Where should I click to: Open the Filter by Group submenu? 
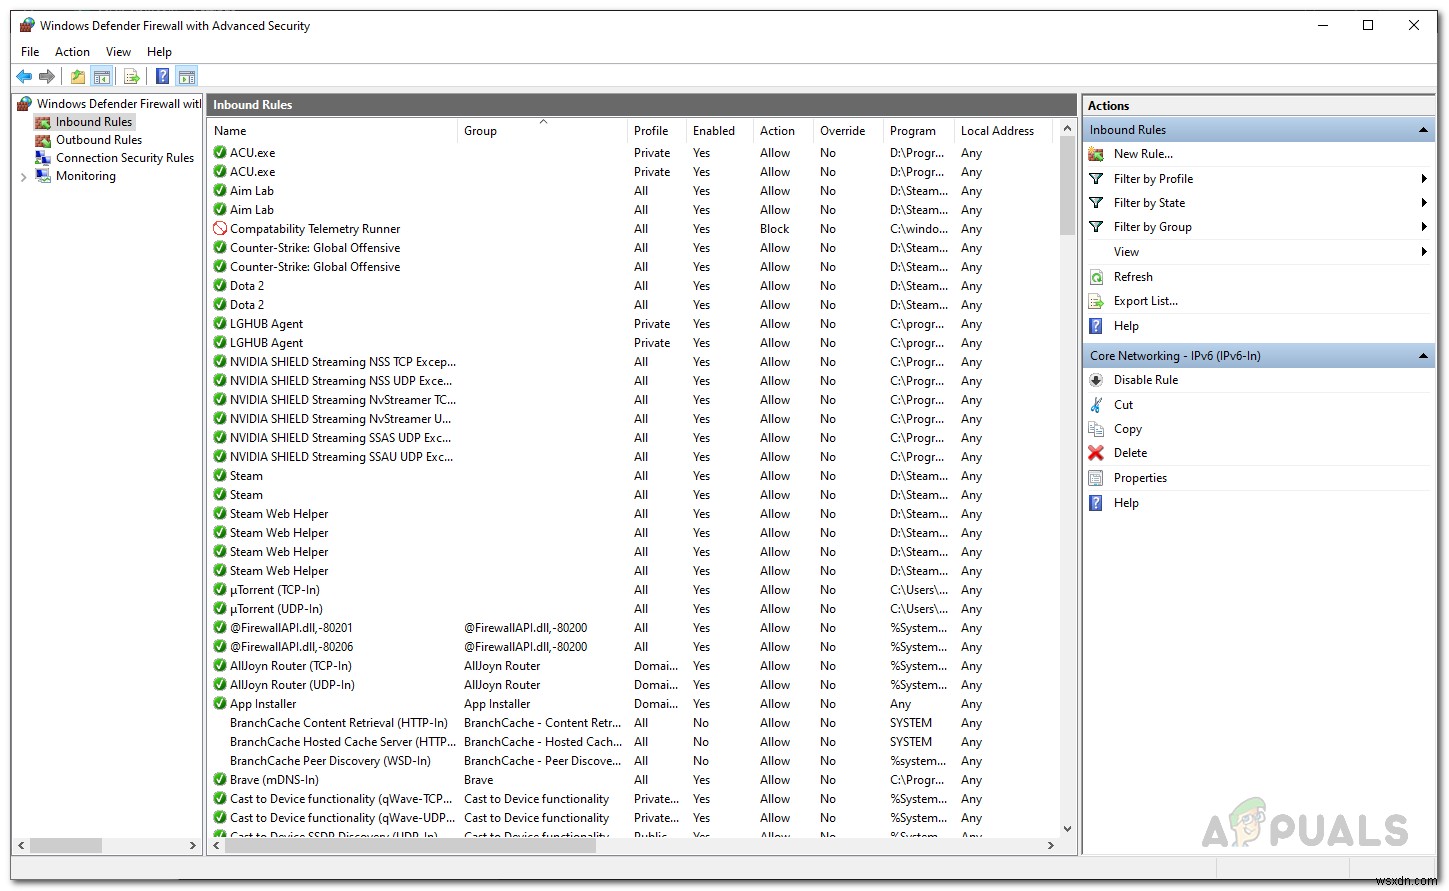point(1423,227)
